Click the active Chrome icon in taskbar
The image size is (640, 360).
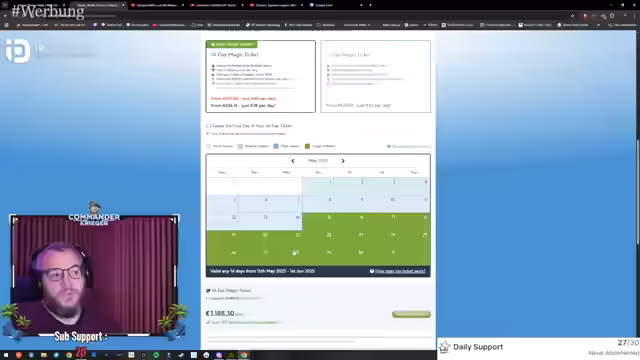[x=244, y=355]
